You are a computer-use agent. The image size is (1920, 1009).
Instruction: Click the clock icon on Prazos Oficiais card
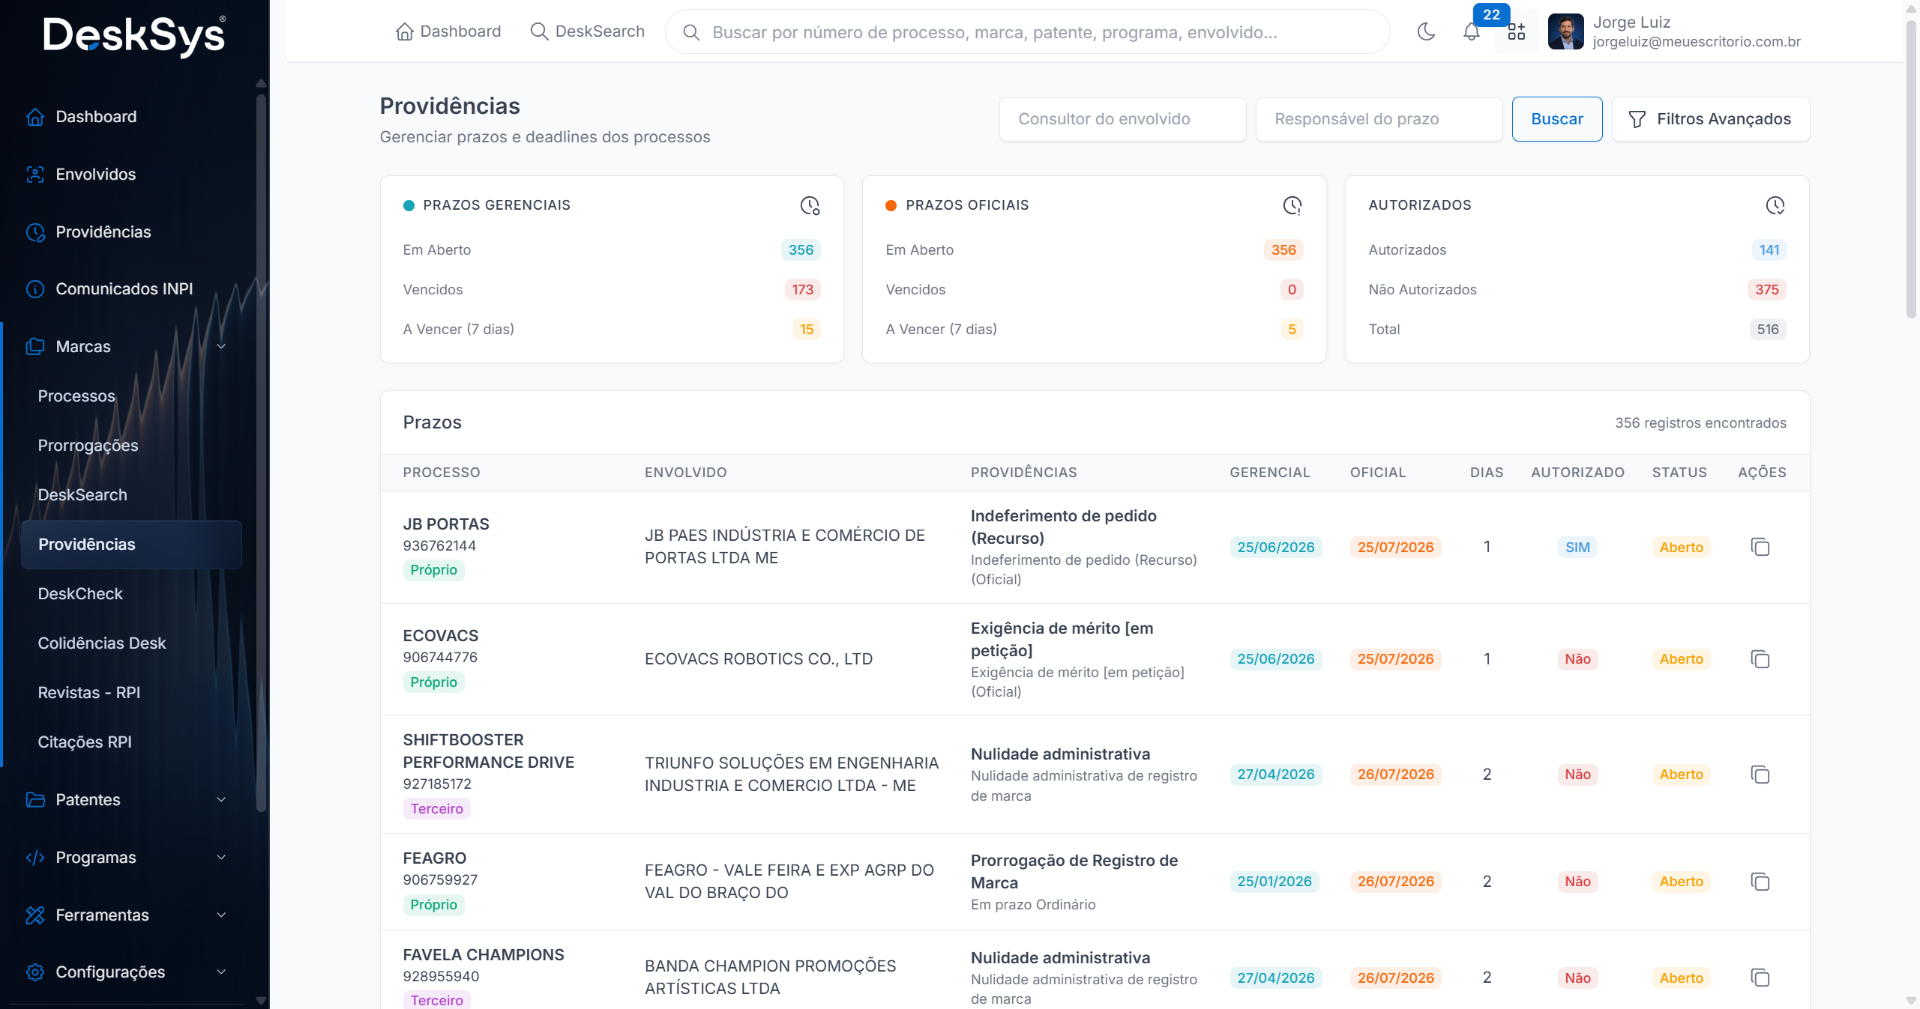coord(1292,205)
